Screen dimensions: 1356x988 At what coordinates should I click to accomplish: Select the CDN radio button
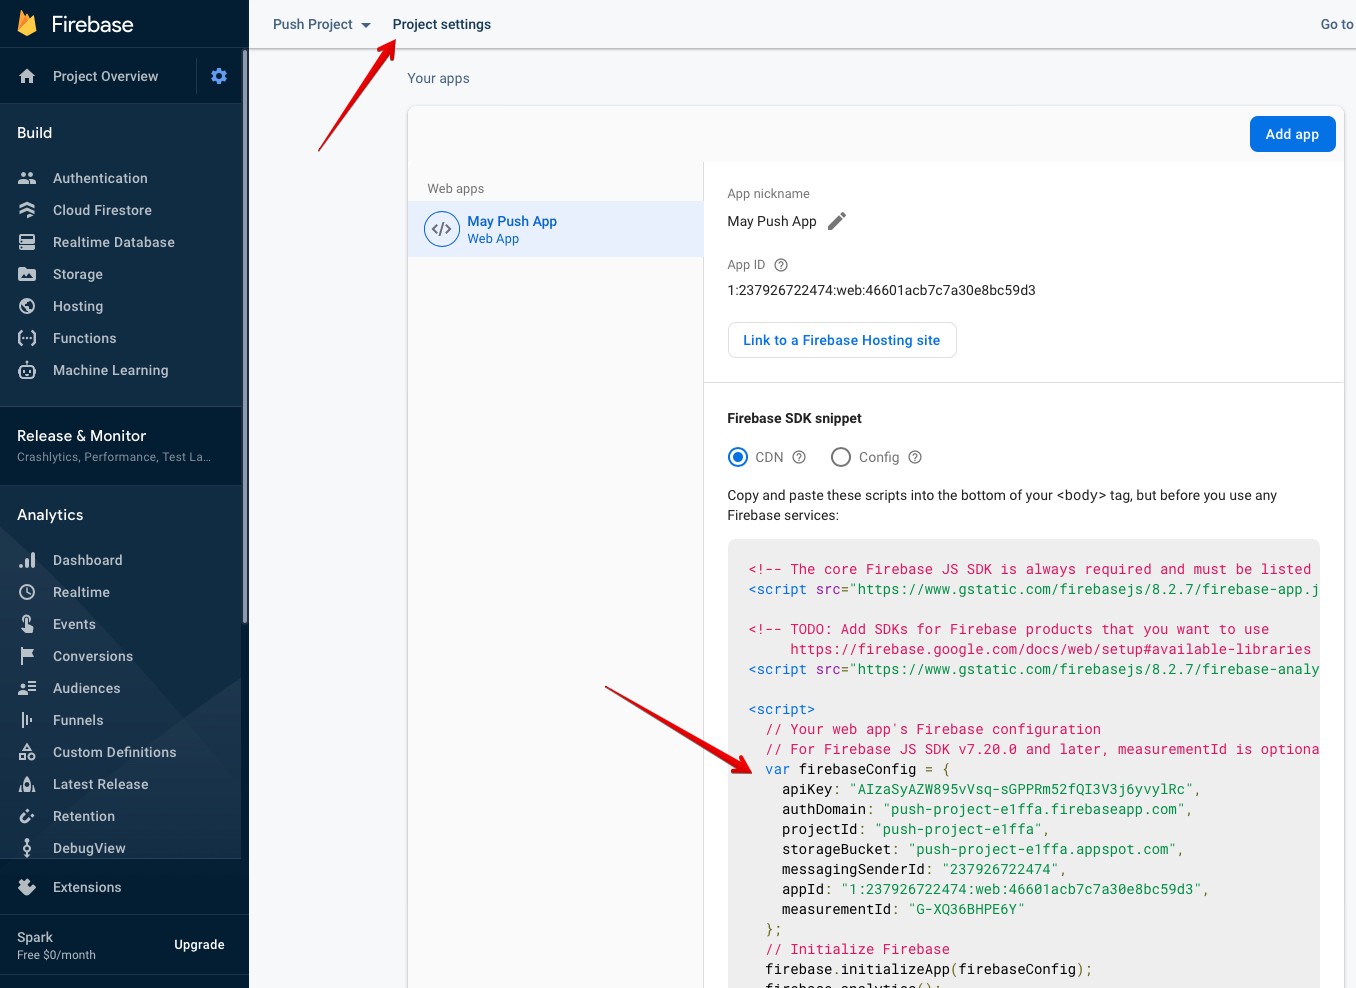[x=738, y=457]
